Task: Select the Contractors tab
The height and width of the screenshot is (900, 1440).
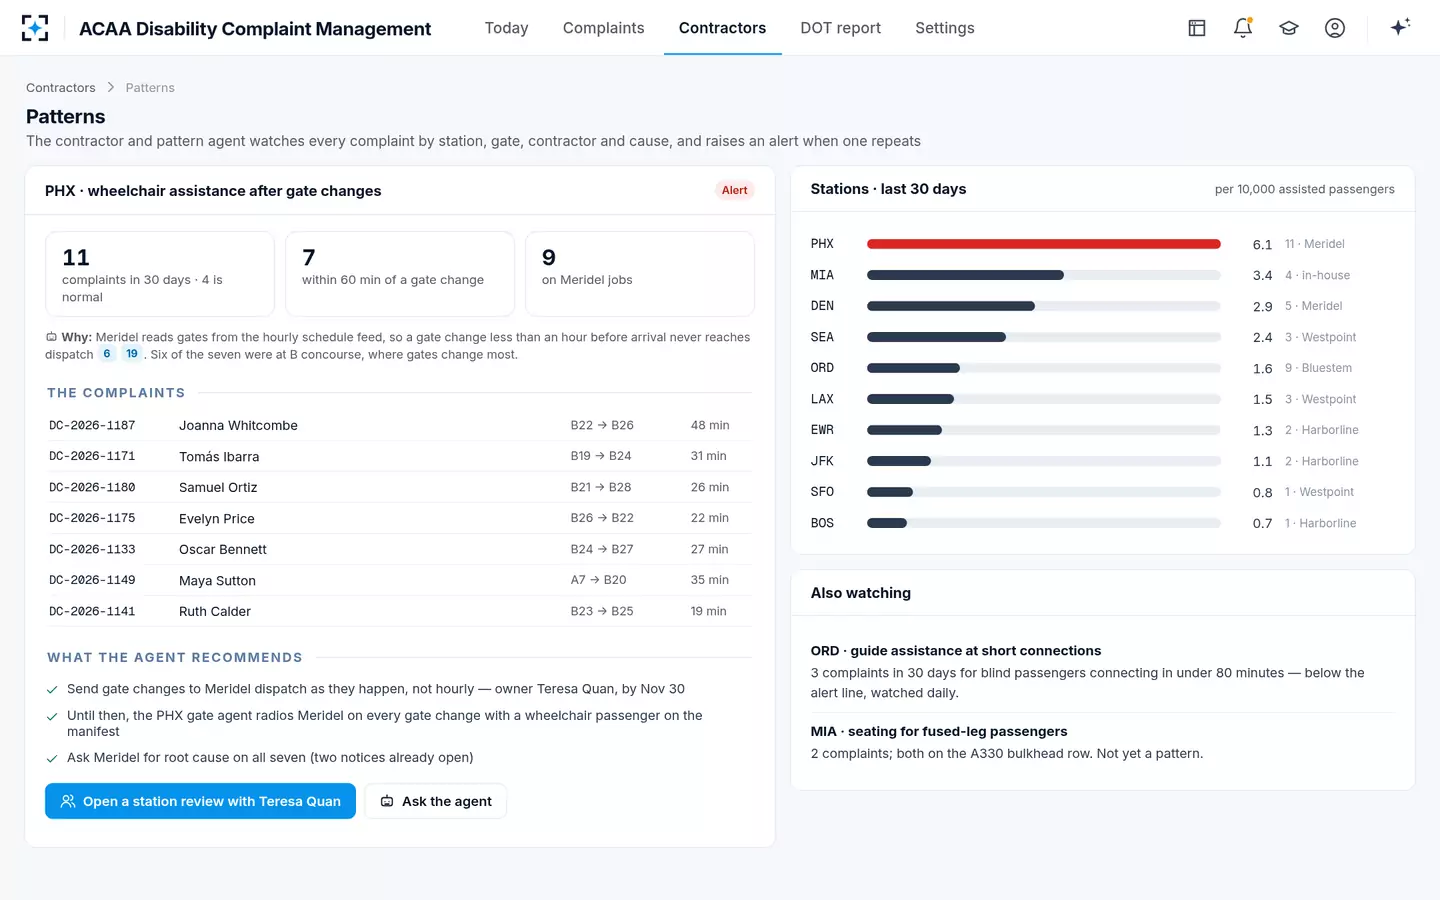Action: tap(722, 28)
